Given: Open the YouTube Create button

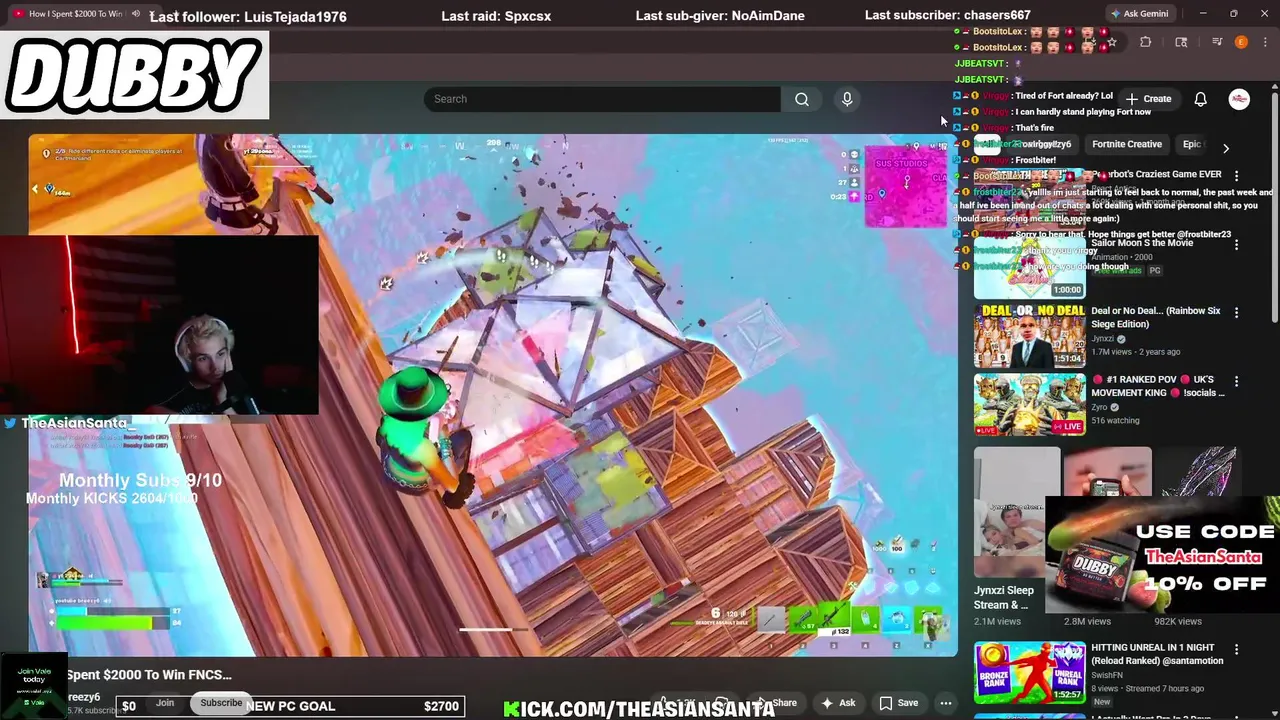Looking at the screenshot, I should coord(1148,99).
